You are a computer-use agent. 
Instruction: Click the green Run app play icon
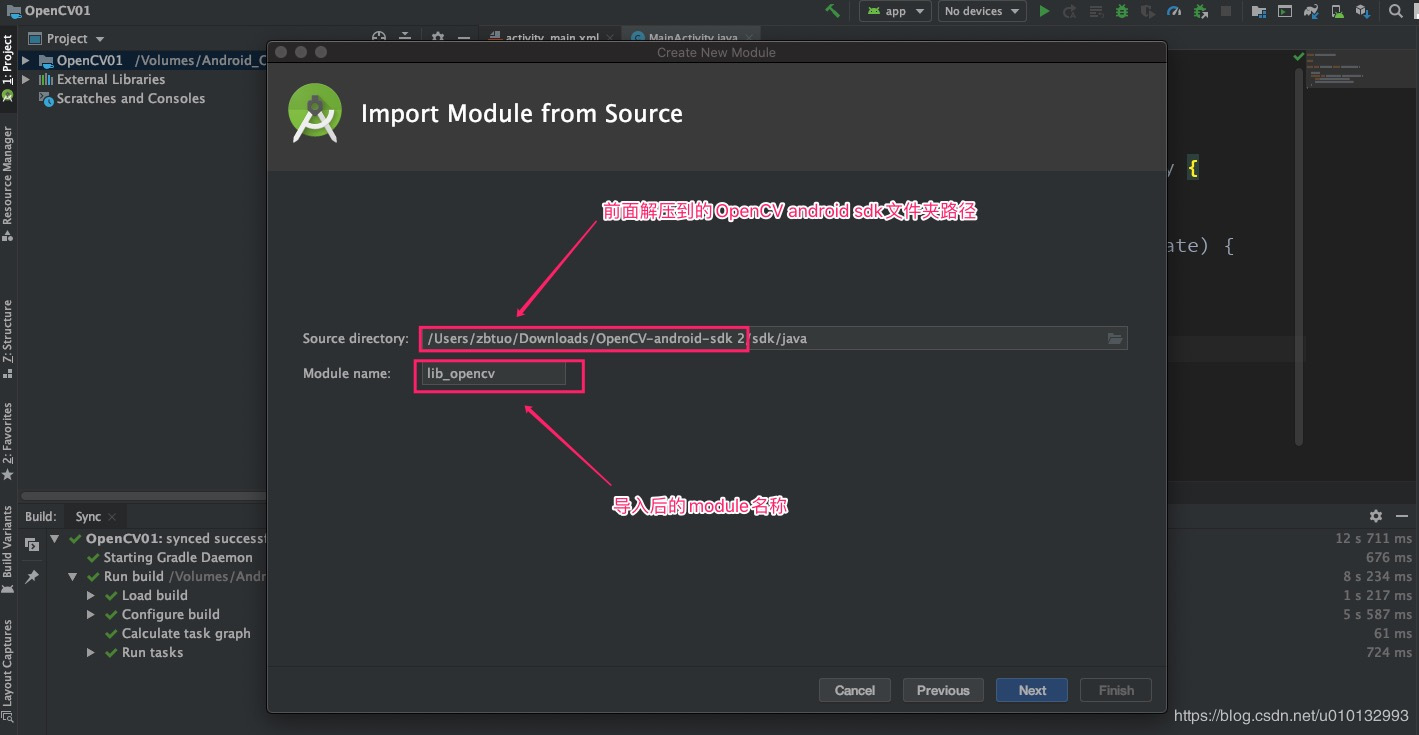(1044, 11)
